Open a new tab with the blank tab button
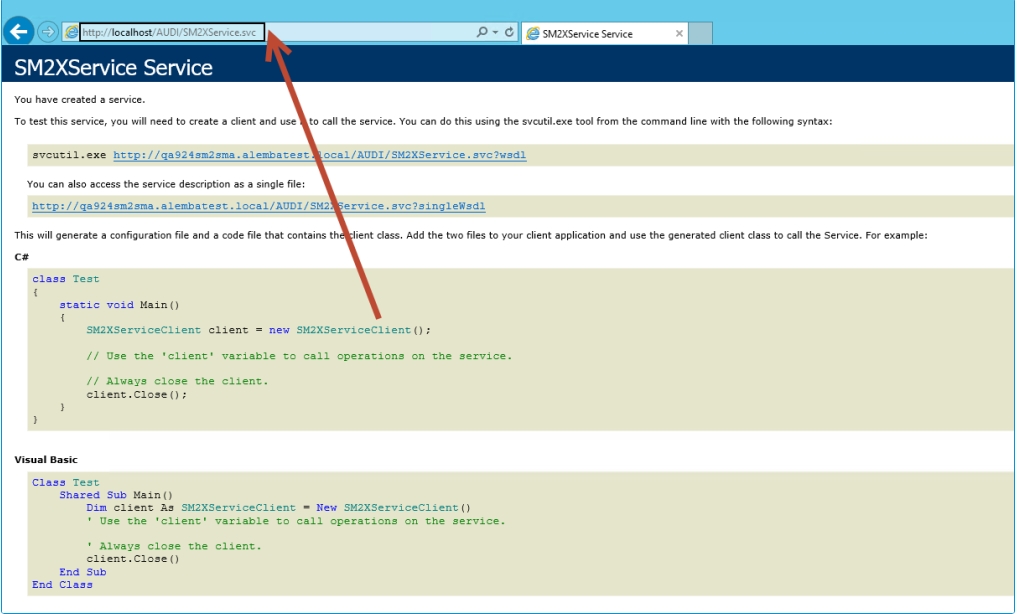This screenshot has height=614, width=1018. point(700,34)
